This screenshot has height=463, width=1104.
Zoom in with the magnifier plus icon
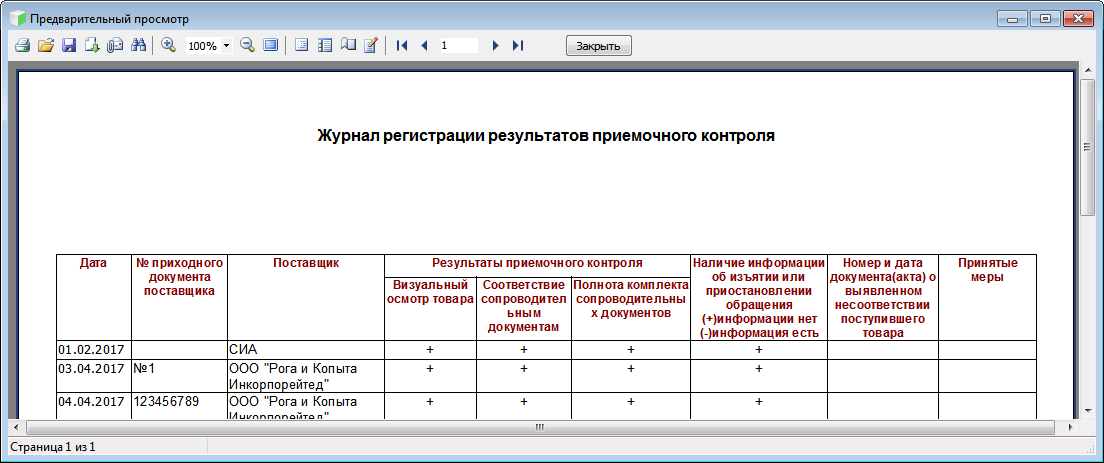[x=168, y=45]
